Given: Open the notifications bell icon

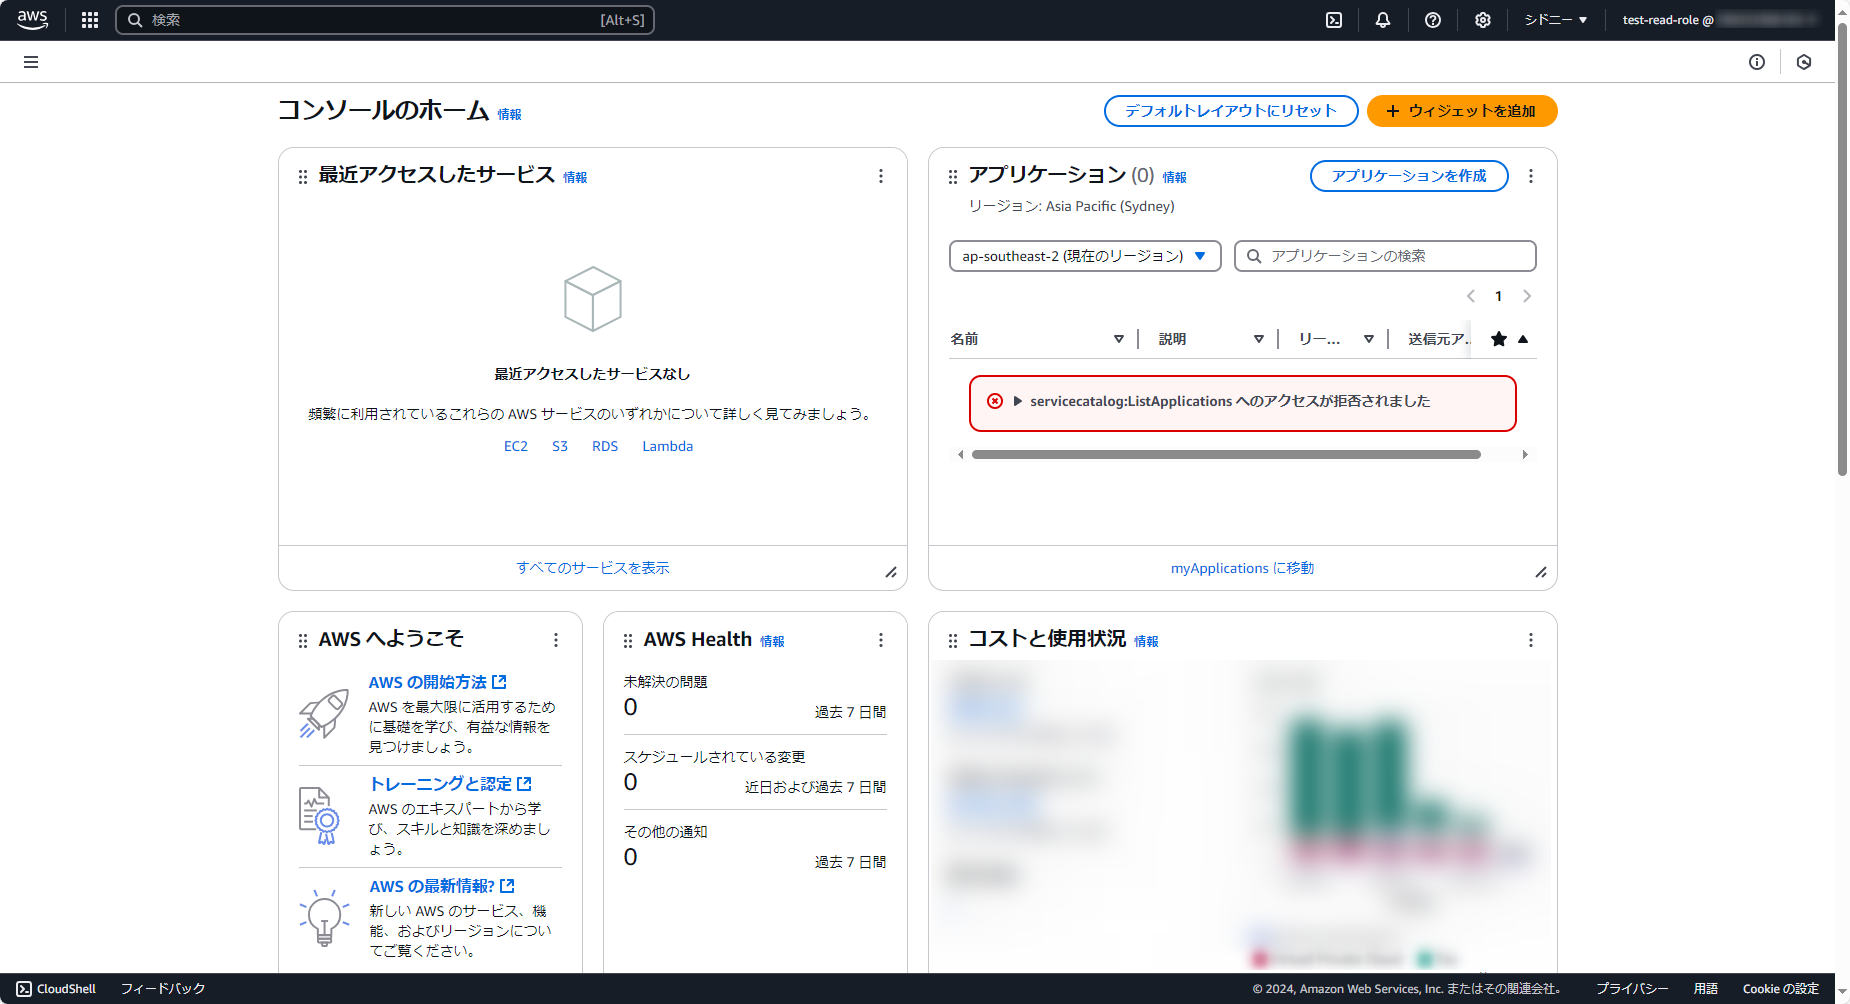Looking at the screenshot, I should [1383, 20].
